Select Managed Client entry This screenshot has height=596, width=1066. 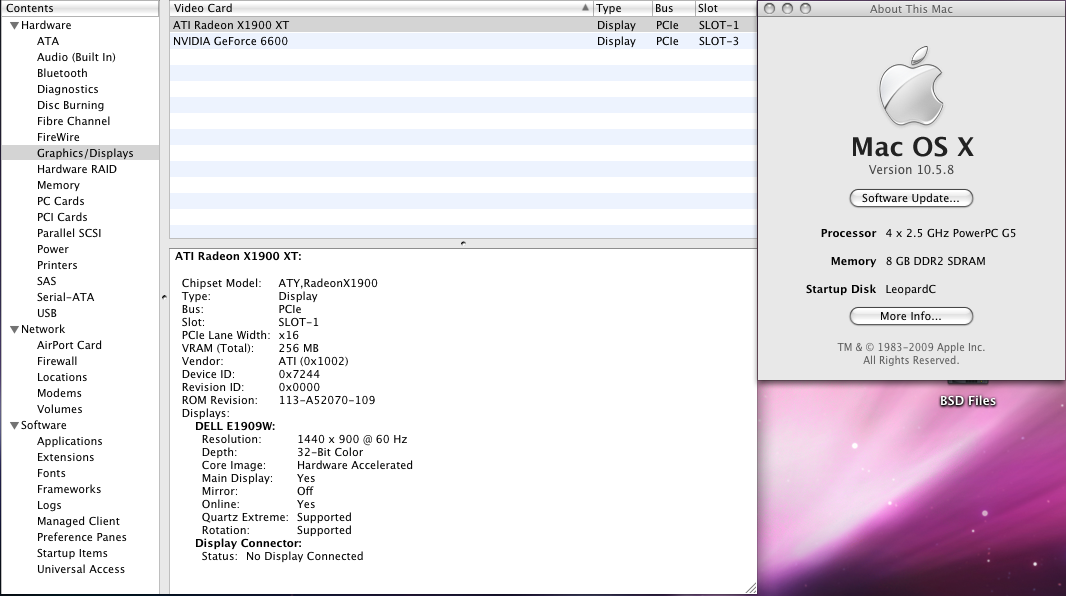[78, 521]
